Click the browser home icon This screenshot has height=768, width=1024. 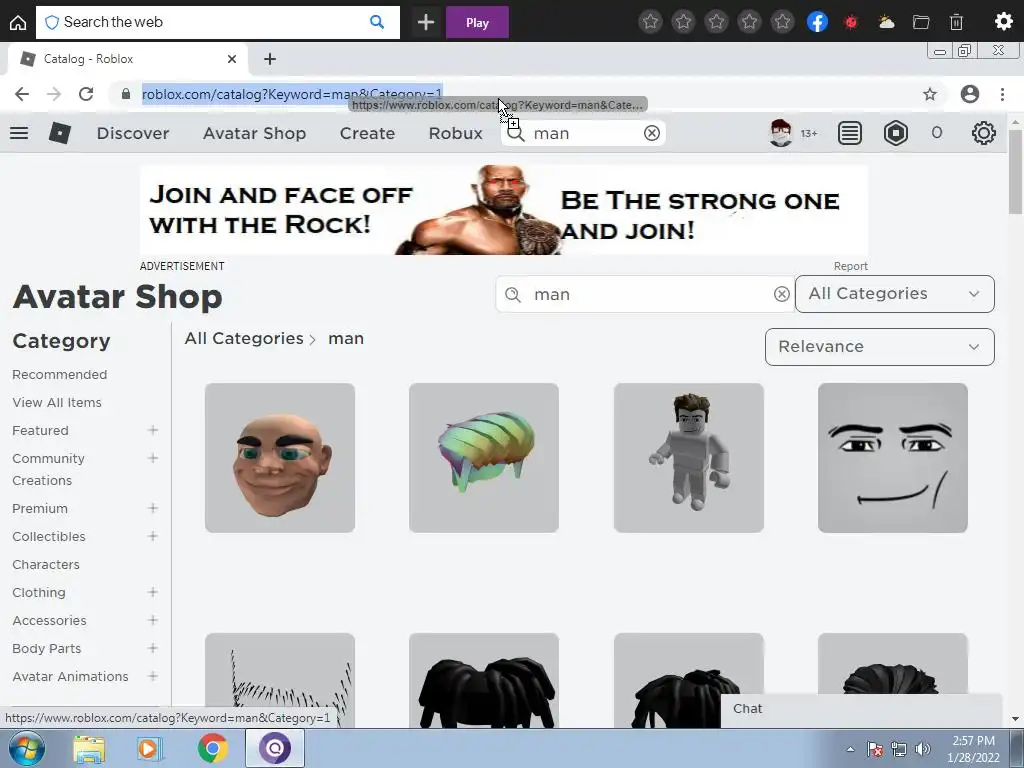point(18,22)
